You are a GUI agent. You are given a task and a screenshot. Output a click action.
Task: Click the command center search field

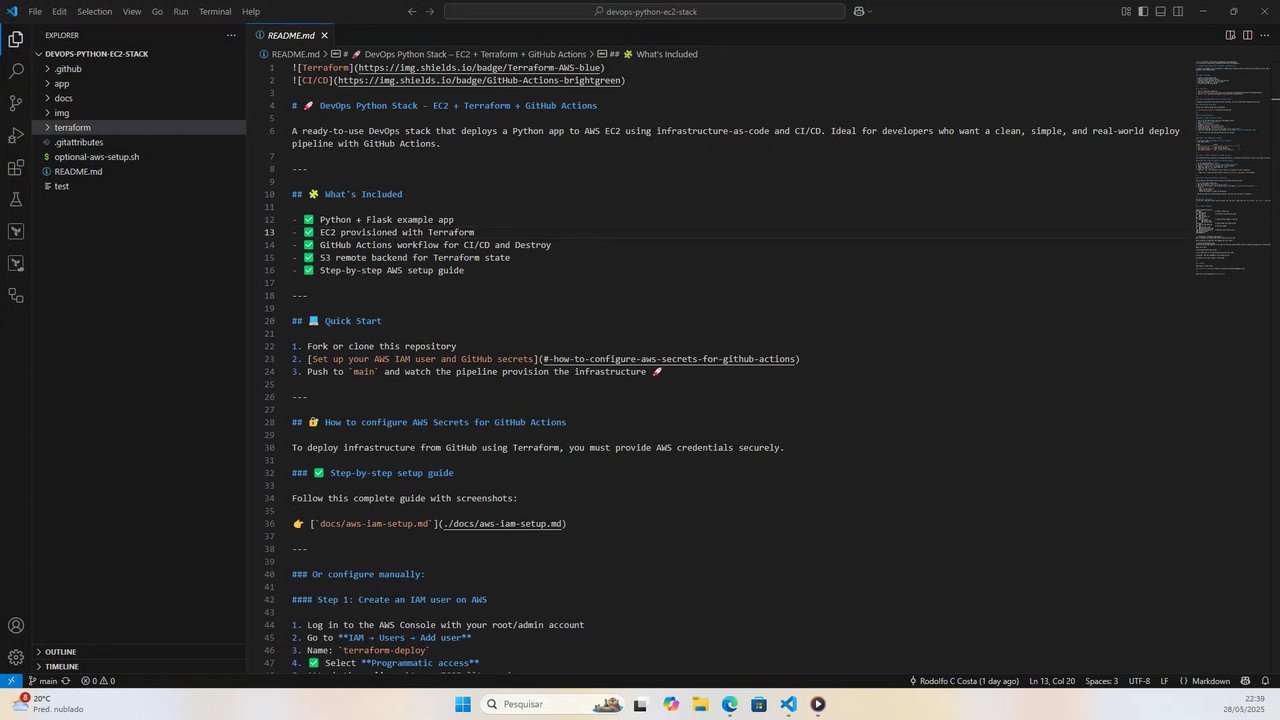[x=645, y=12]
